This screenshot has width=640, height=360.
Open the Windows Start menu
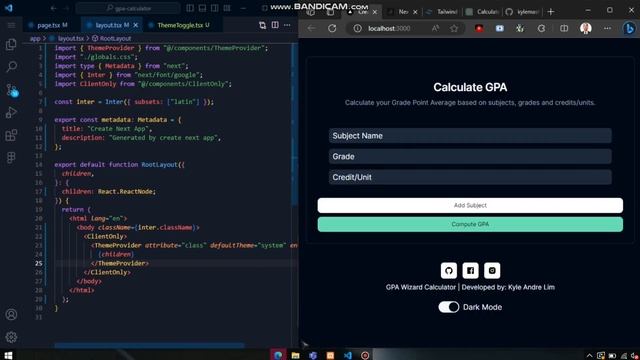point(8,355)
